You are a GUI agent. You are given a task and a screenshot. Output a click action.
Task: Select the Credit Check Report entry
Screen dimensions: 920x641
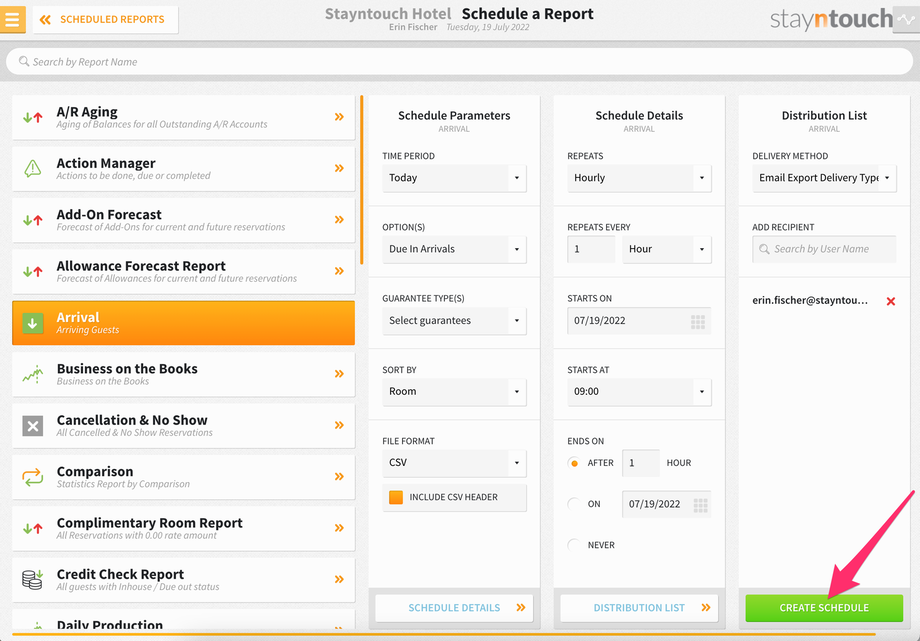point(183,579)
